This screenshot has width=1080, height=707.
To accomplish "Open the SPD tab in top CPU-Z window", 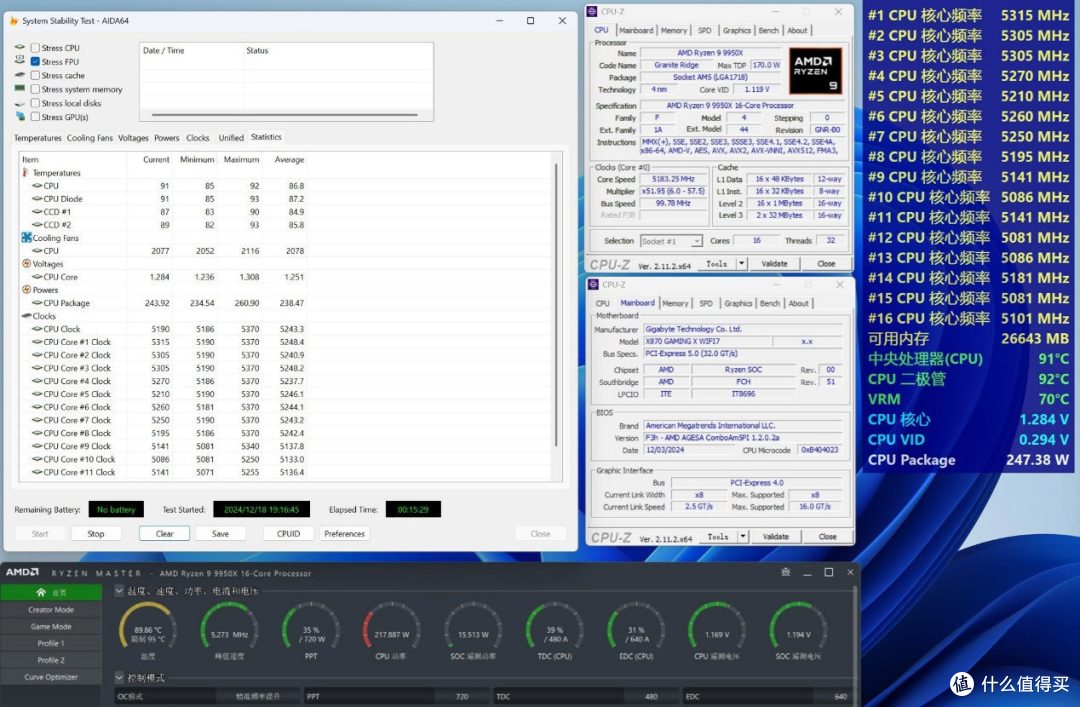I will pyautogui.click(x=705, y=30).
